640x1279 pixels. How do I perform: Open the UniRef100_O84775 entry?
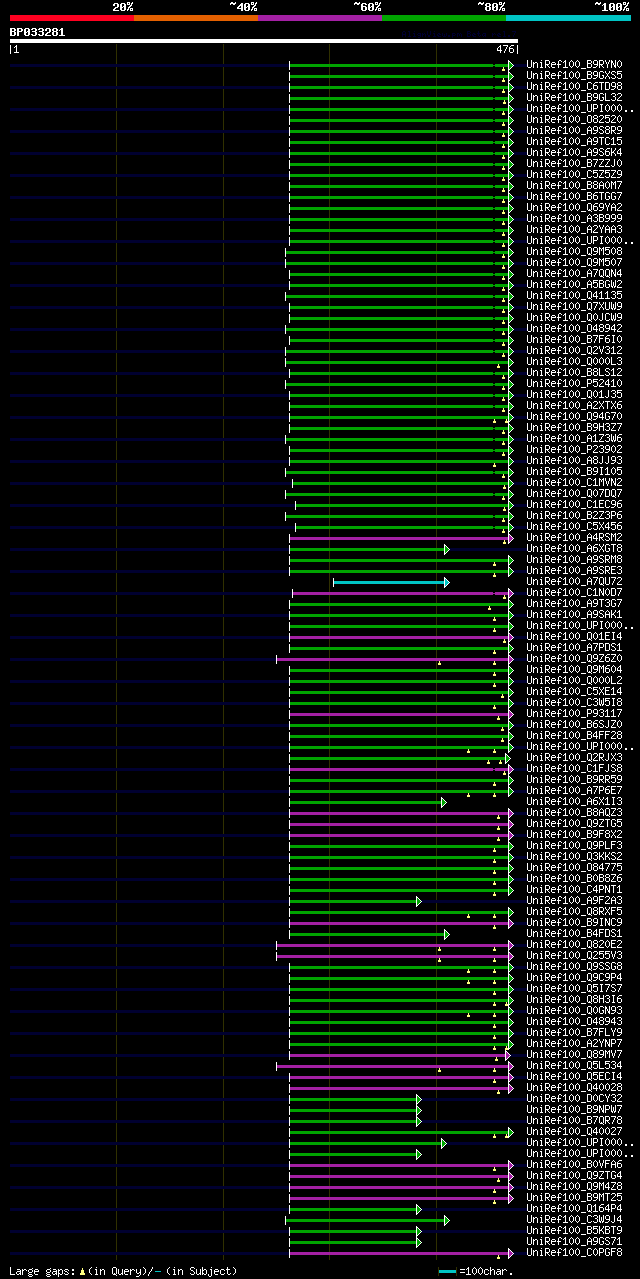coord(574,868)
